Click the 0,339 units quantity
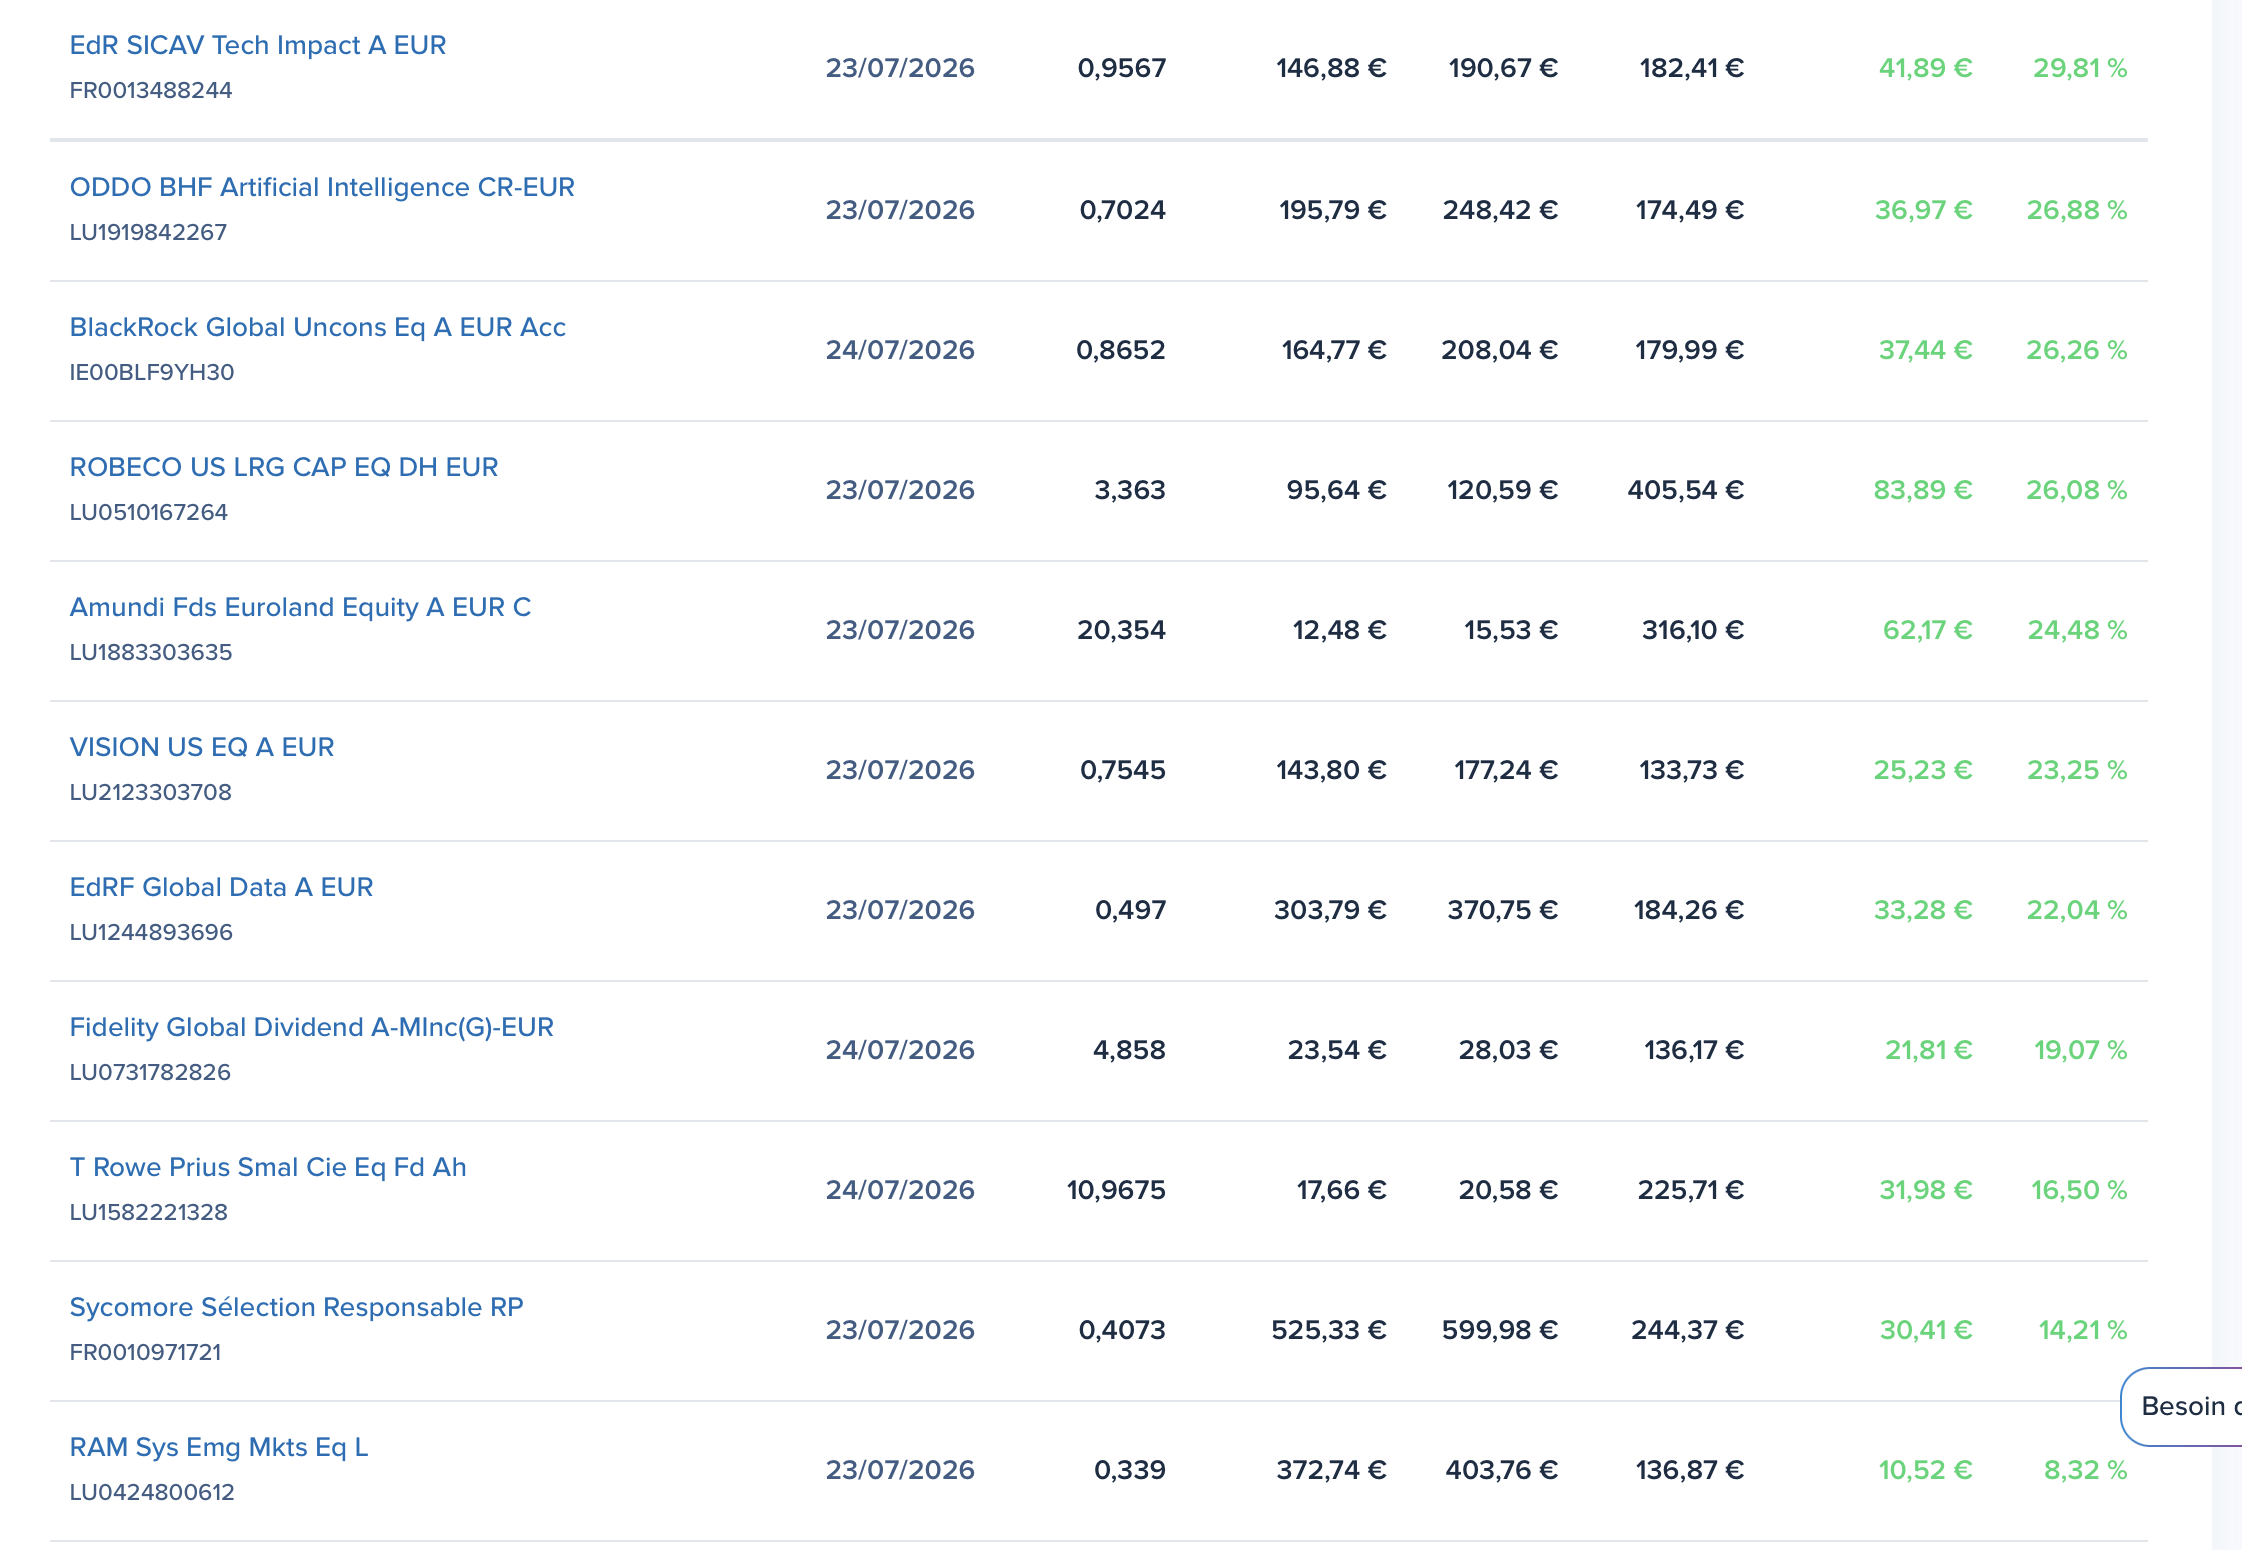This screenshot has height=1550, width=2242. pyautogui.click(x=1131, y=1470)
